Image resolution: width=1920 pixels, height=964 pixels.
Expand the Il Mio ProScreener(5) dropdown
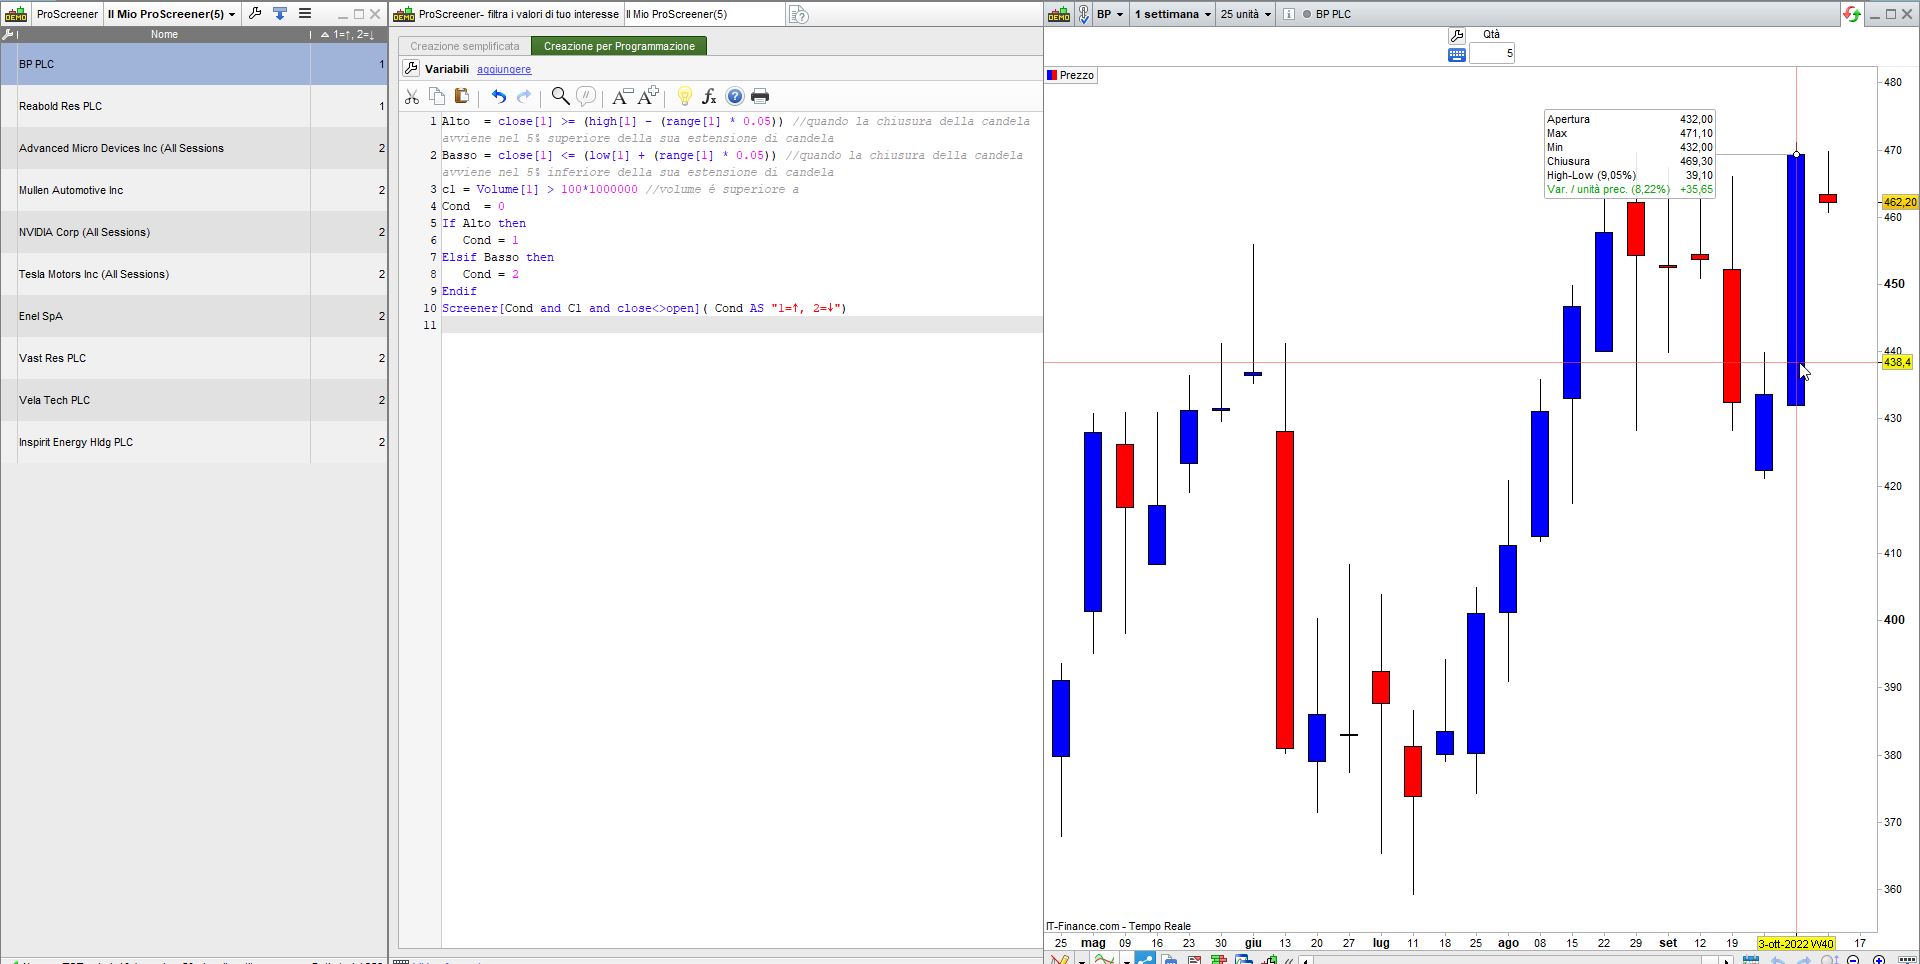(171, 14)
